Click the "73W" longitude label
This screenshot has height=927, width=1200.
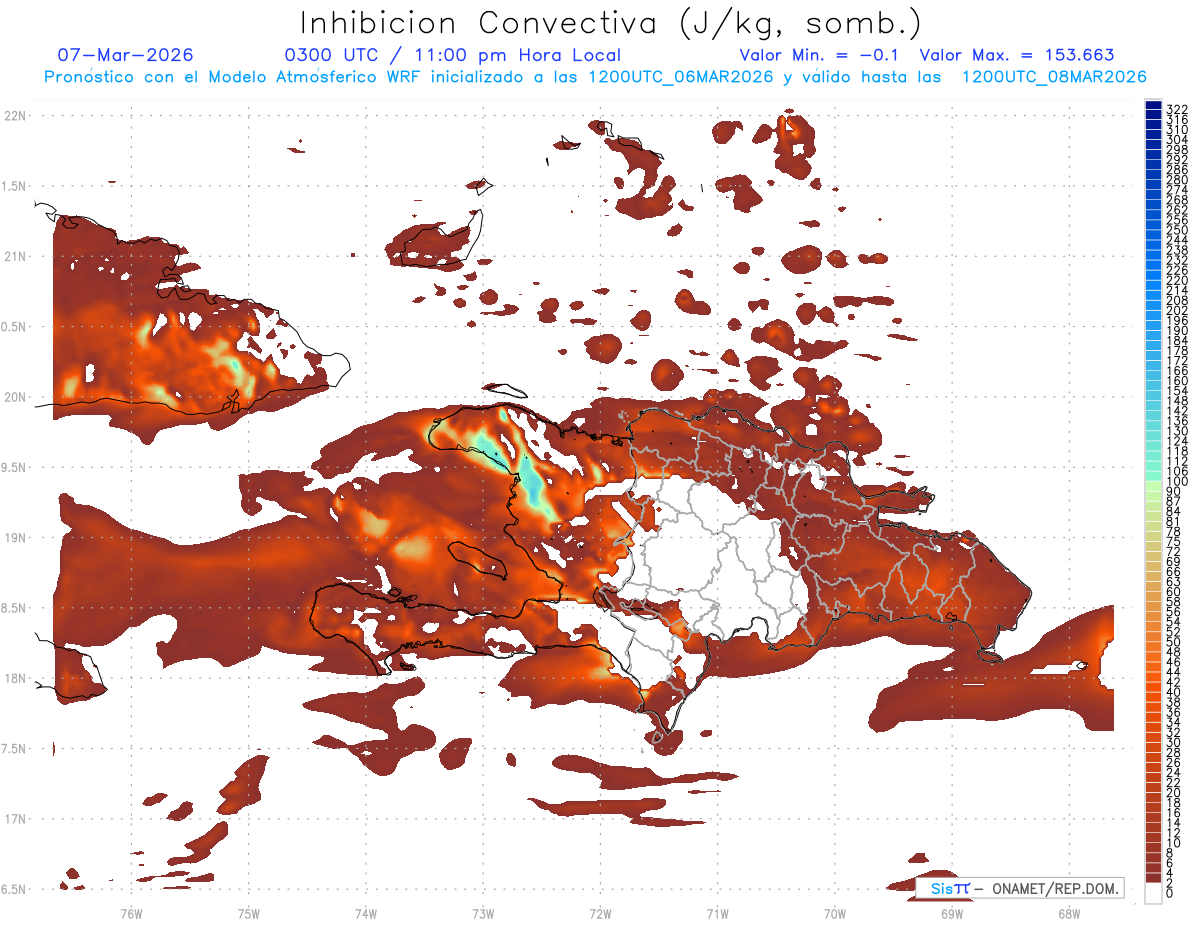point(483,913)
